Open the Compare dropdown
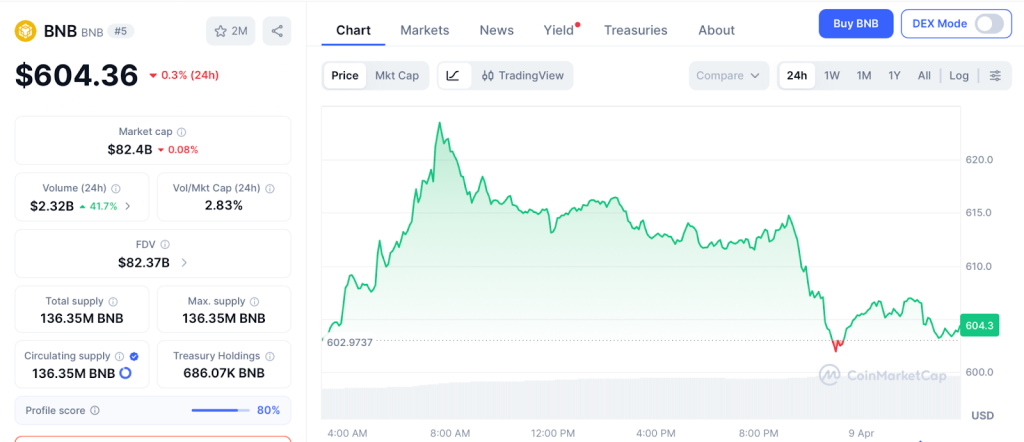 [729, 76]
